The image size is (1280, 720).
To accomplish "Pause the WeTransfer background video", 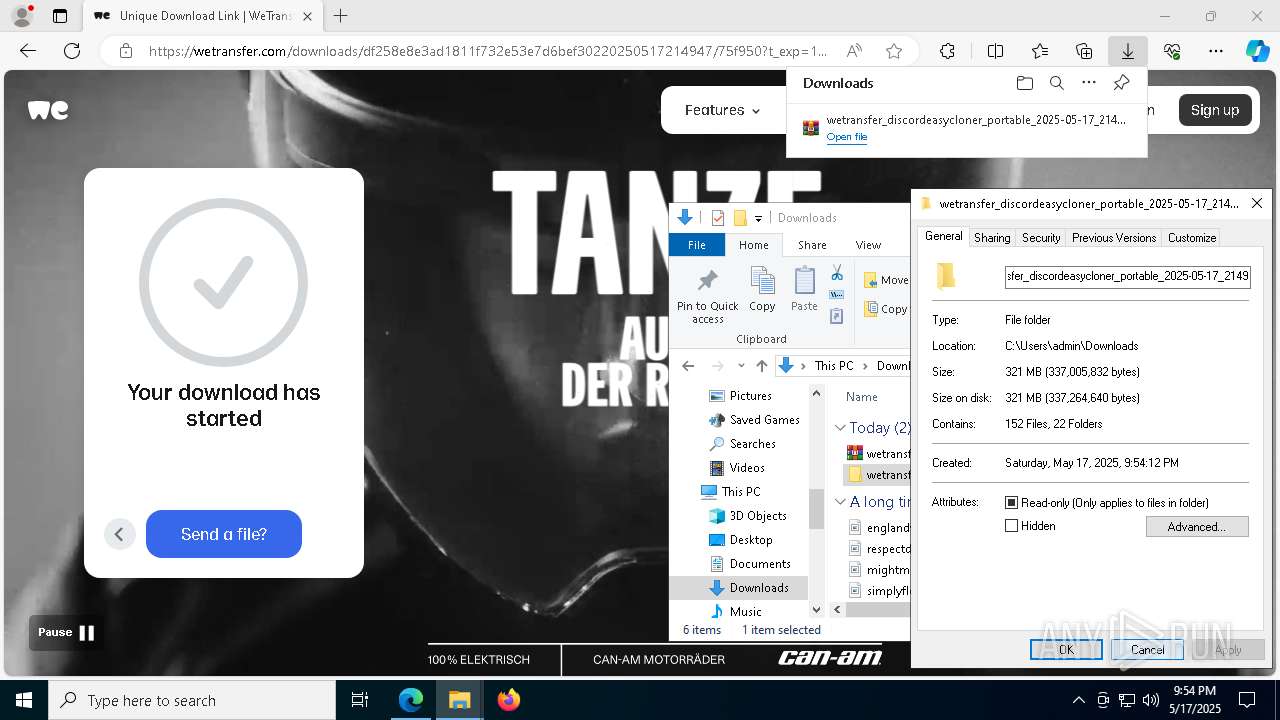I will tap(66, 632).
